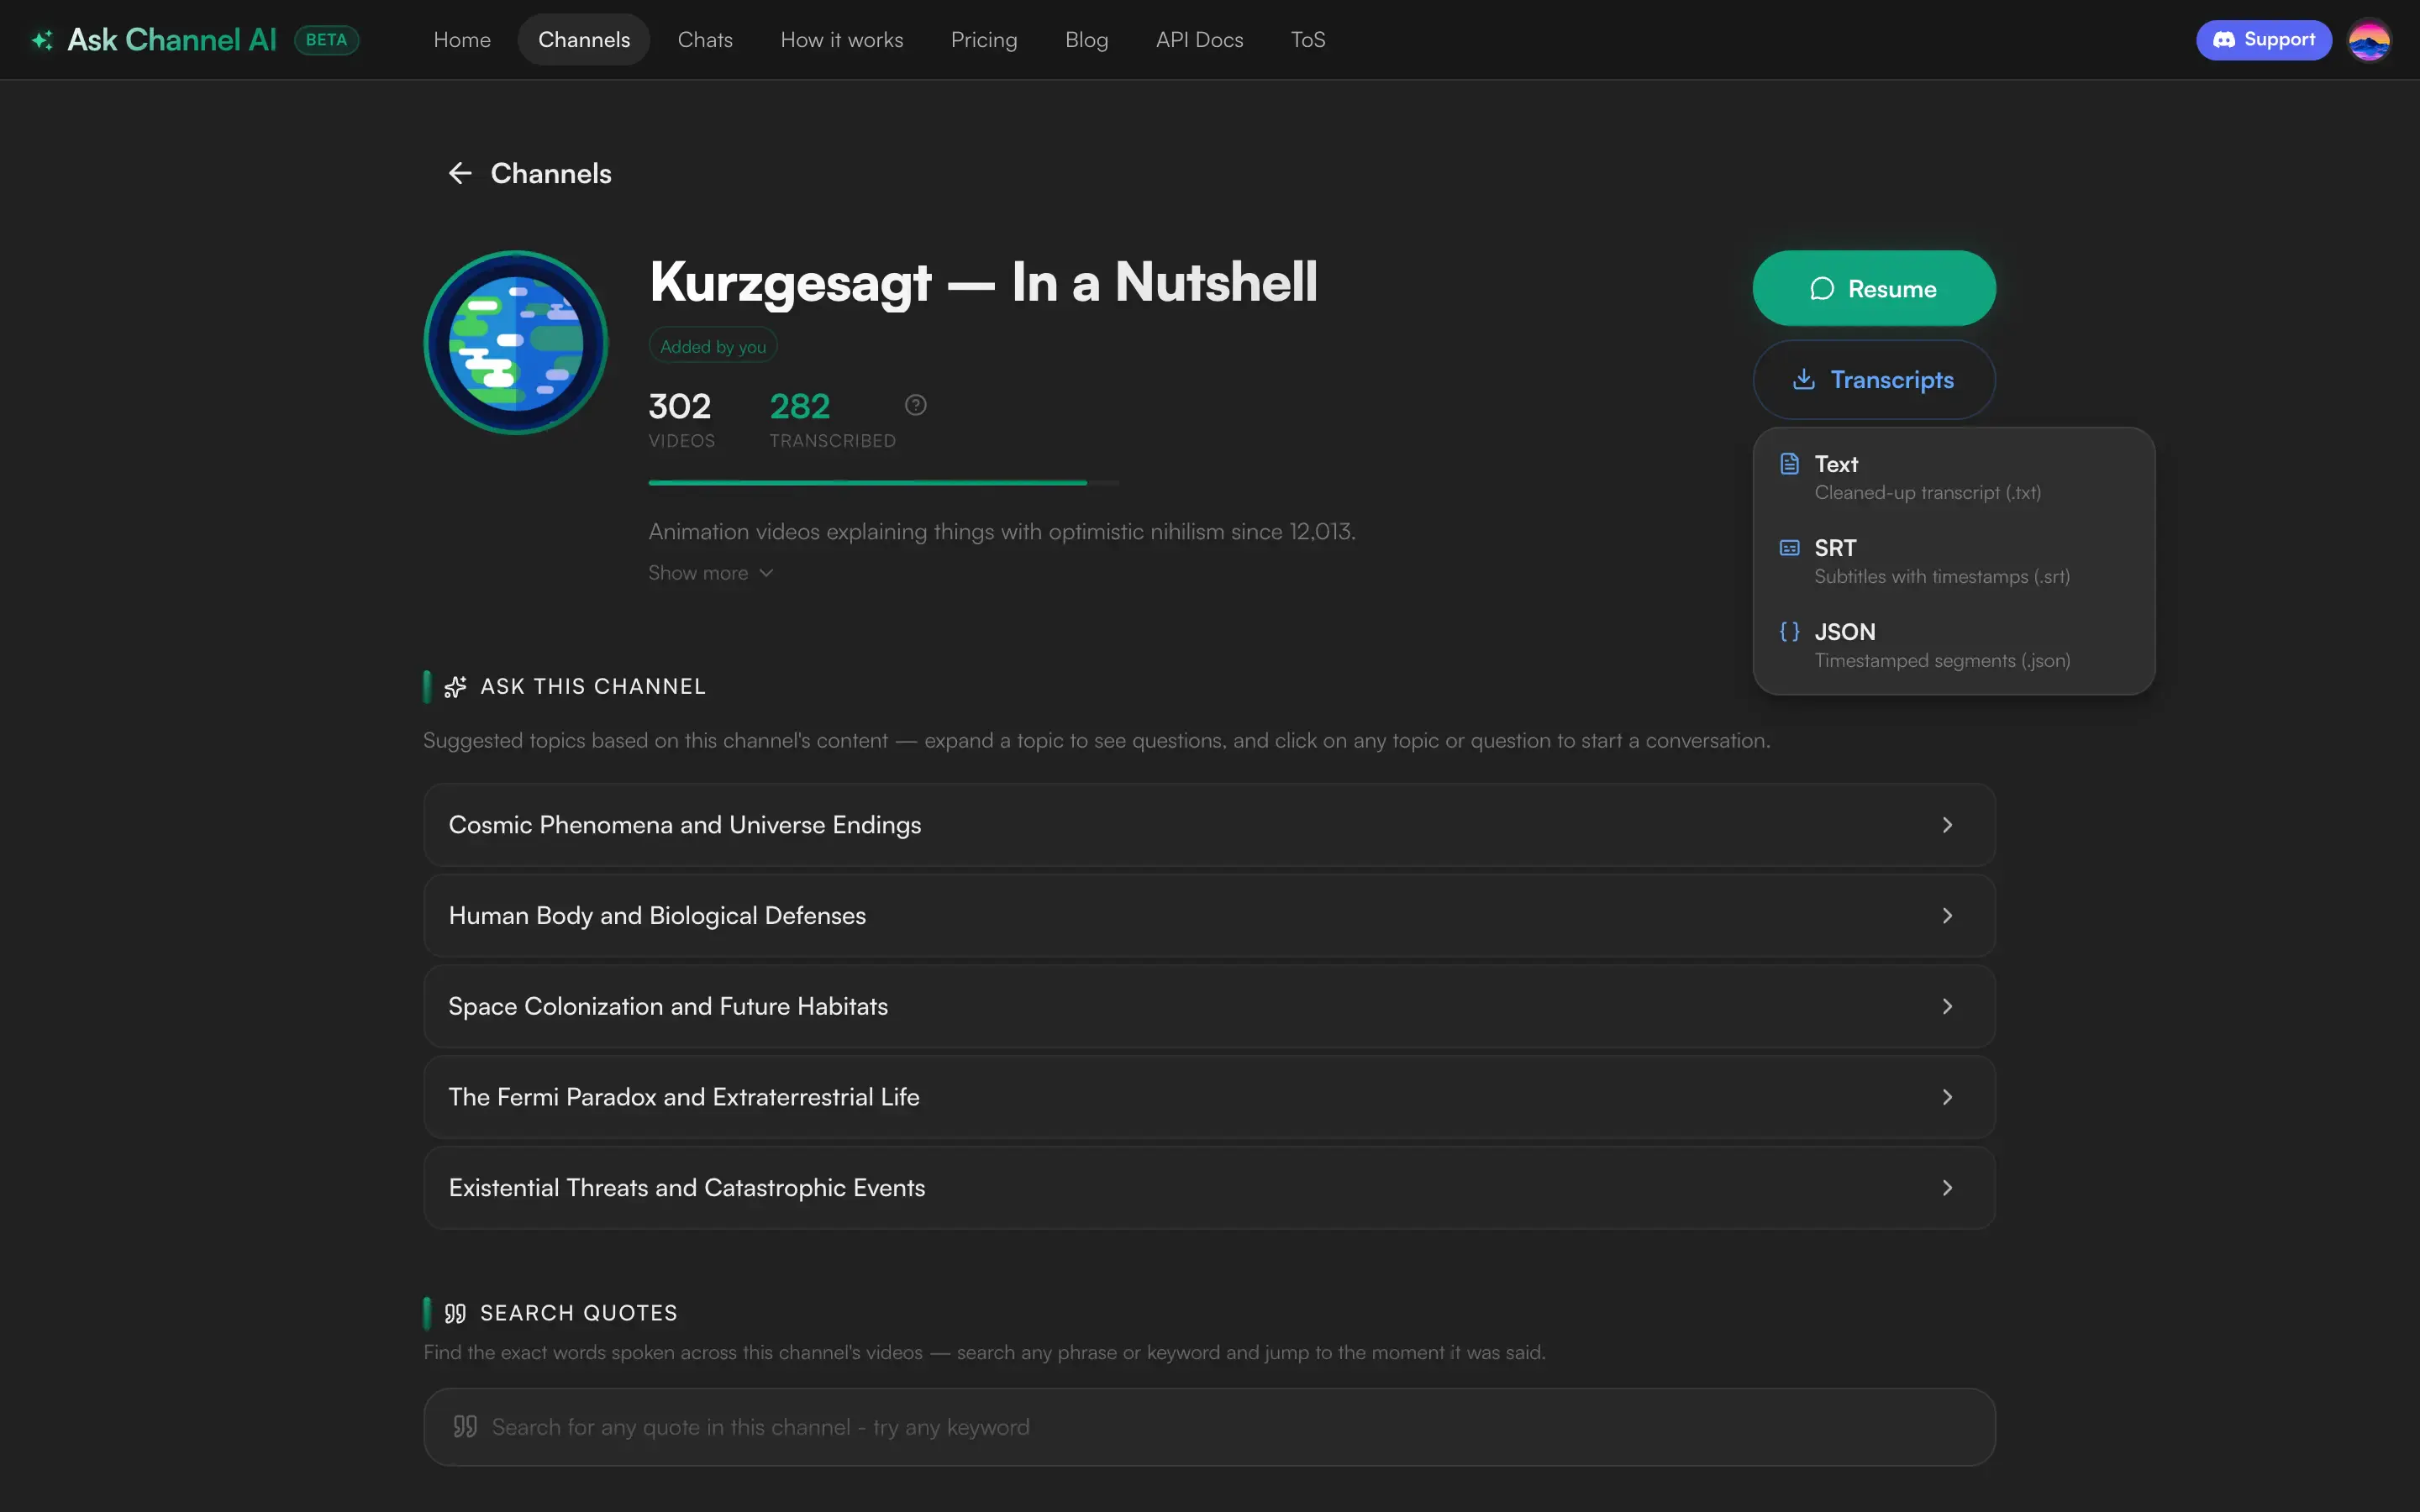Expand The Fermi Paradox and Extraterrestrial Life
Screen dimensions: 2420x1512
tap(1209, 1097)
